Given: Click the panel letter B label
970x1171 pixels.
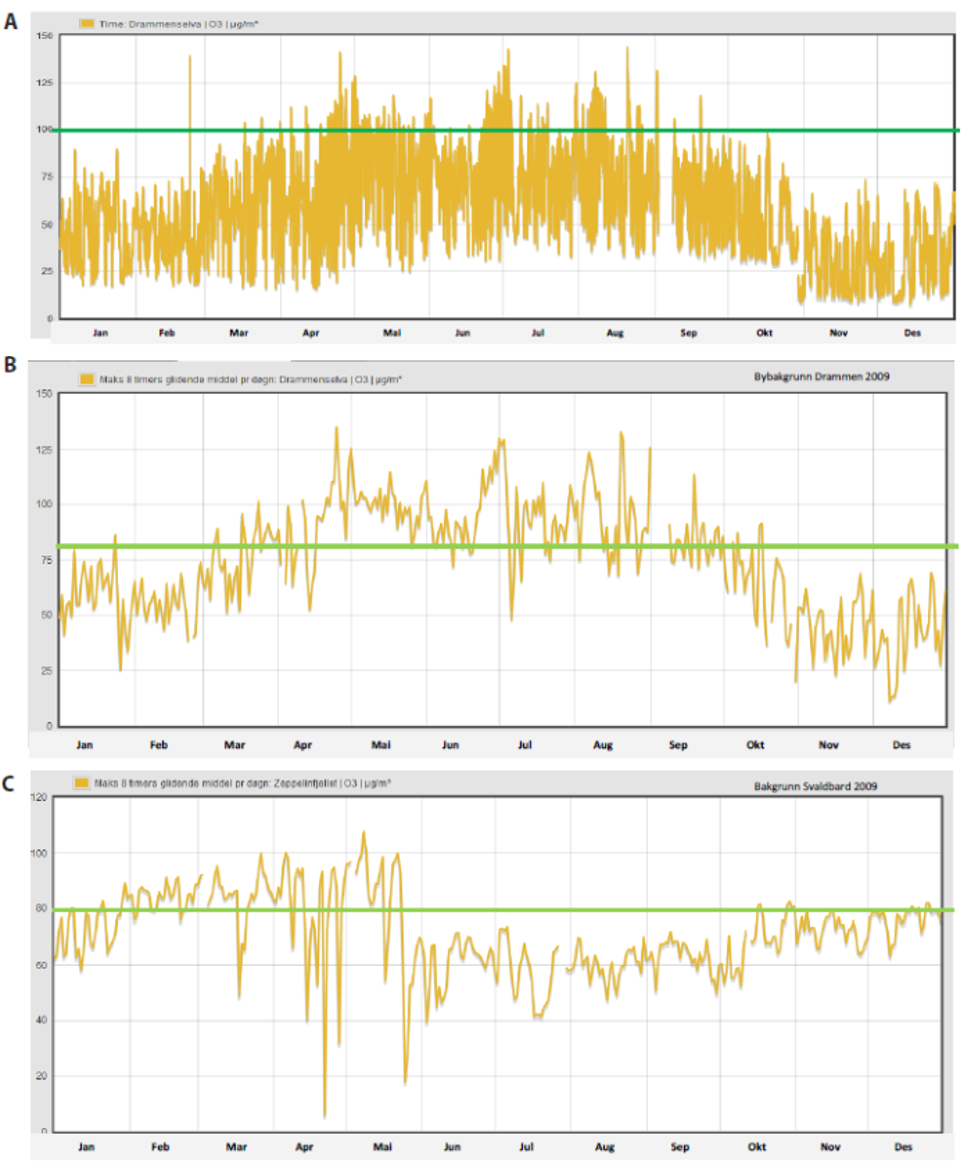Looking at the screenshot, I should (x=11, y=365).
